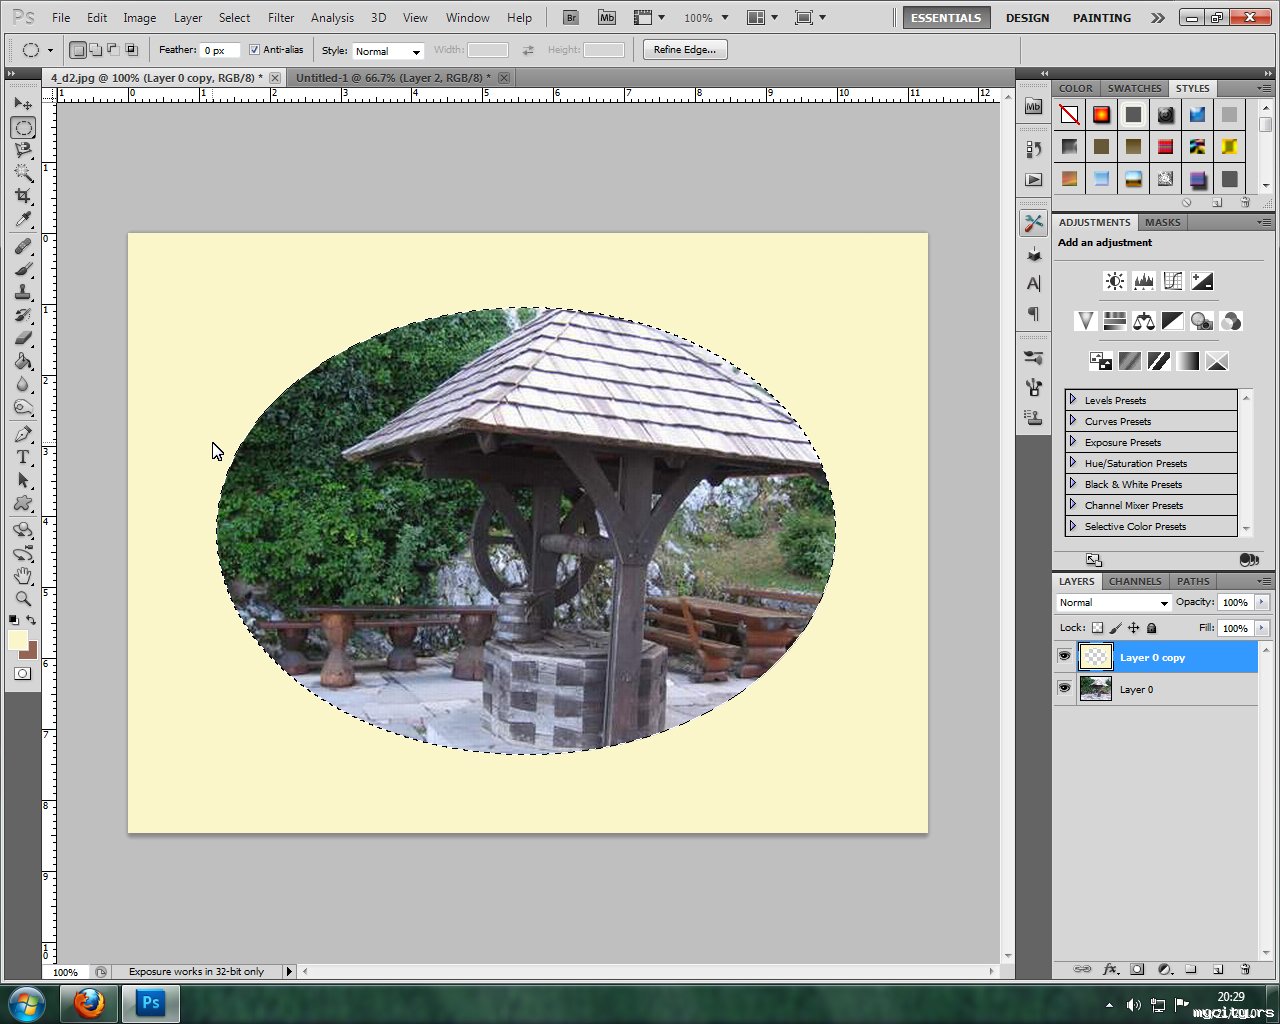The height and width of the screenshot is (1024, 1280).
Task: Hide the Layer 0 copy layer
Action: point(1064,657)
